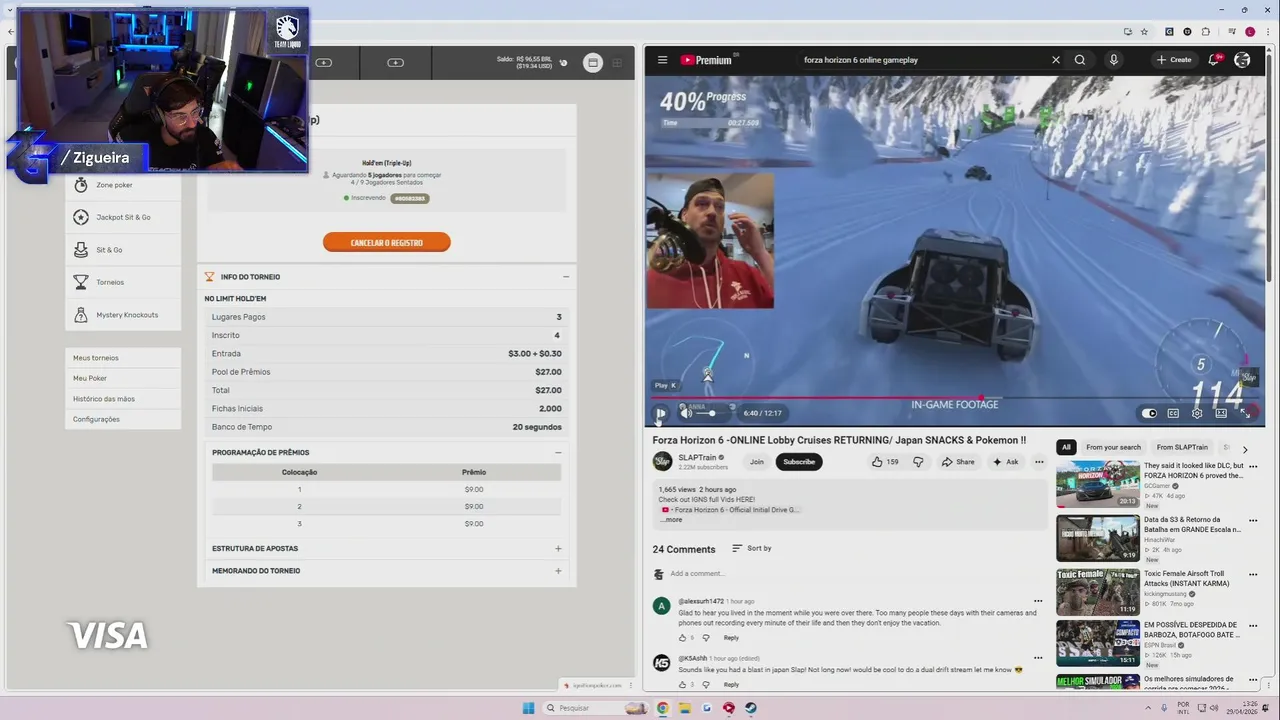Open the YouTube Create button
The image size is (1280, 720).
click(1174, 60)
